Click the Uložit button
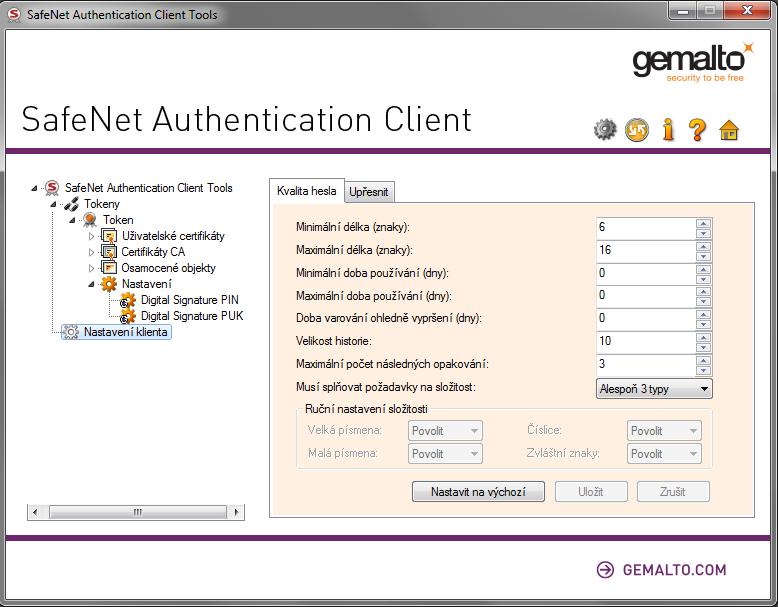This screenshot has height=607, width=778. pyautogui.click(x=591, y=492)
